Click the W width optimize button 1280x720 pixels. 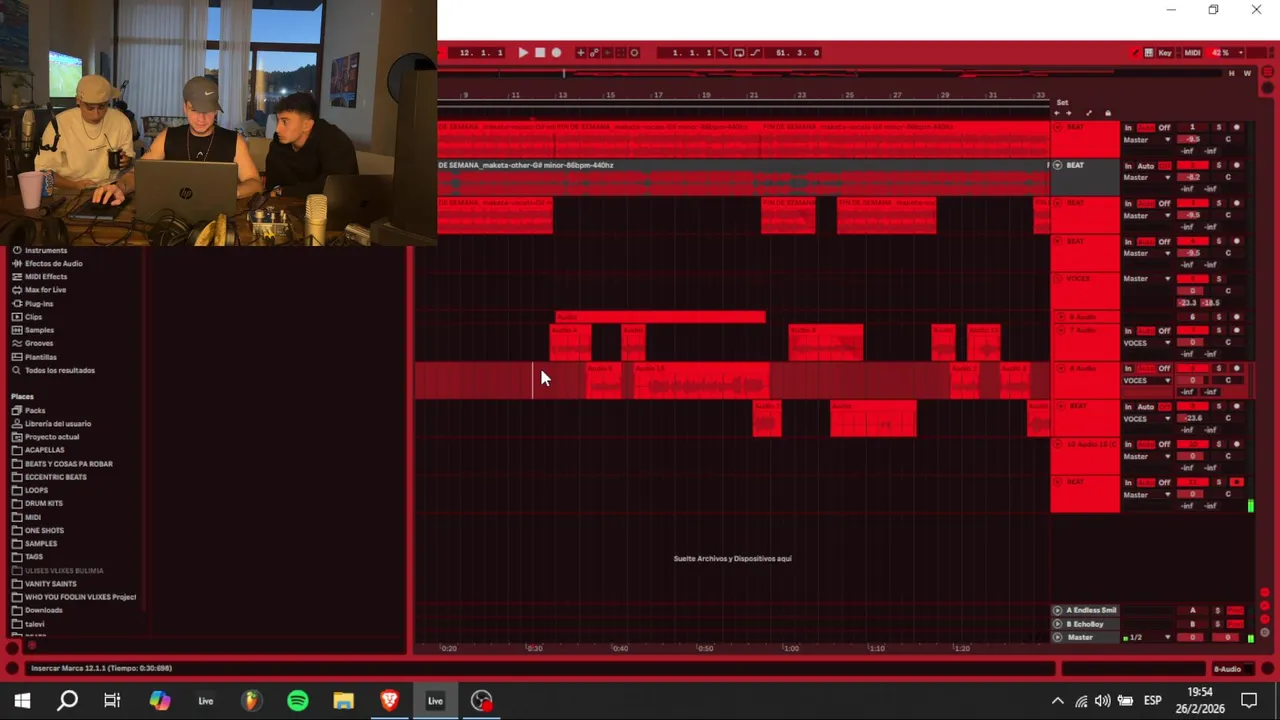(1247, 73)
